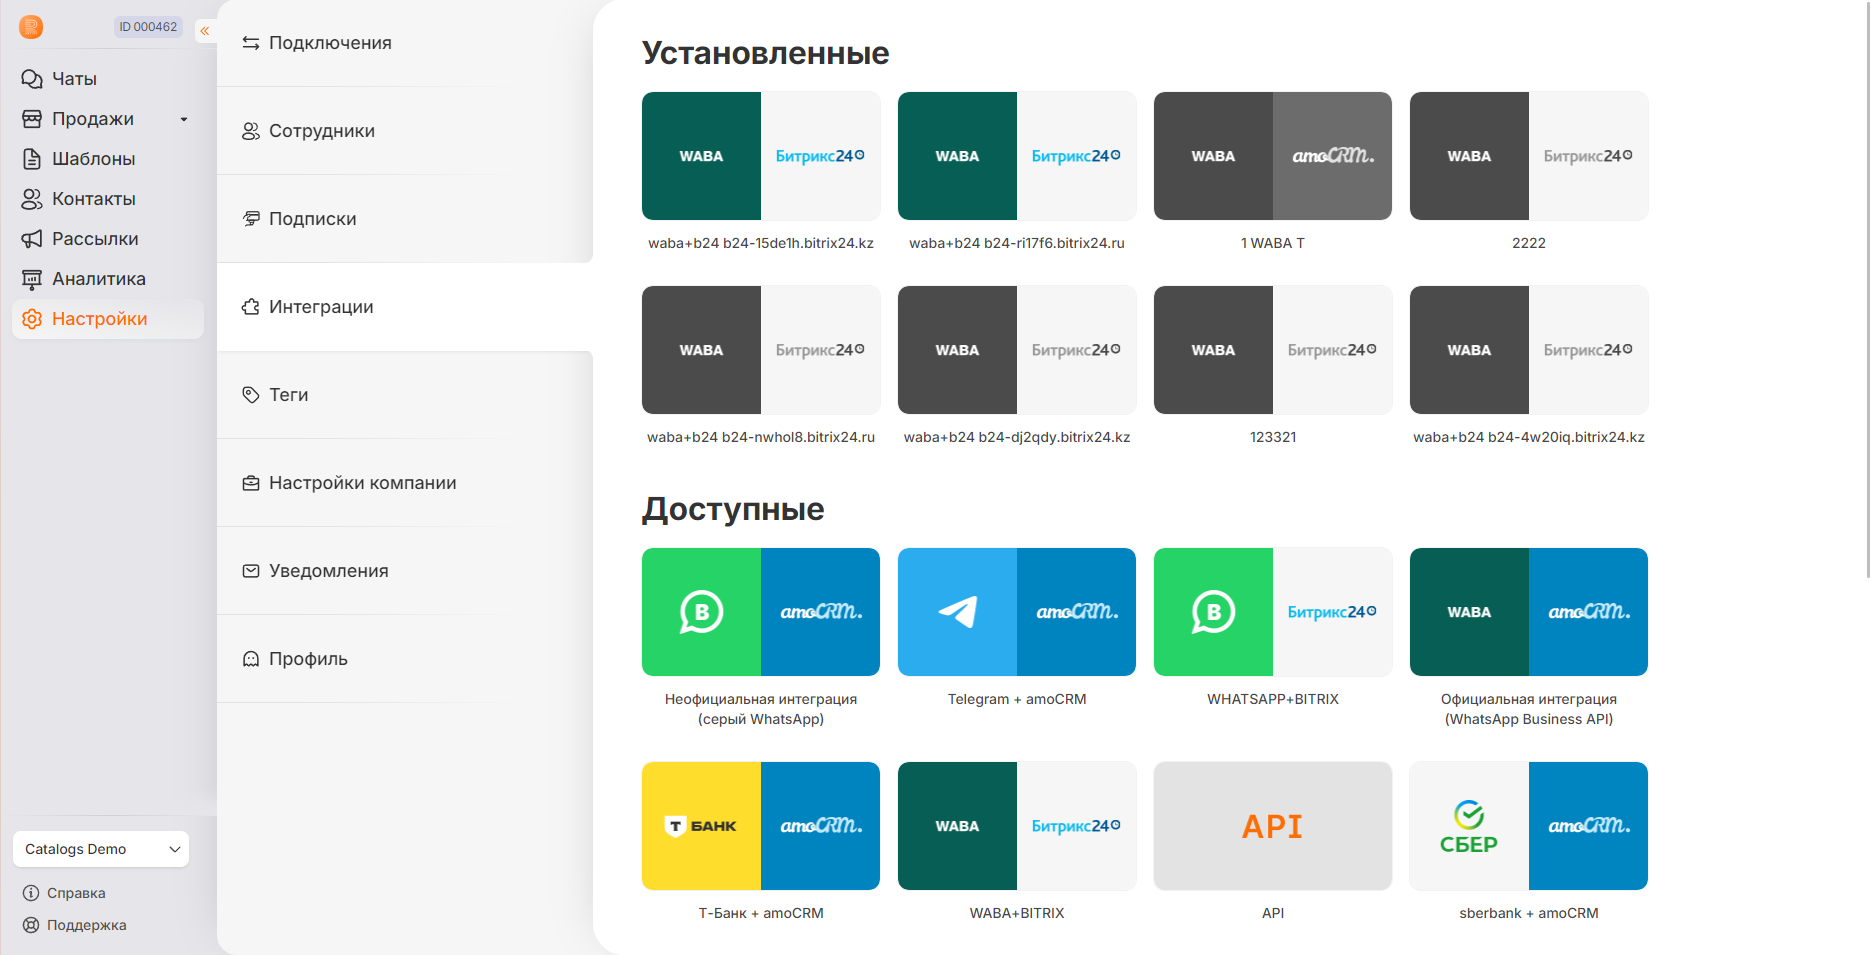Viewport: 1871px width, 955px height.
Task: Open the Подключения settings section
Action: [330, 43]
